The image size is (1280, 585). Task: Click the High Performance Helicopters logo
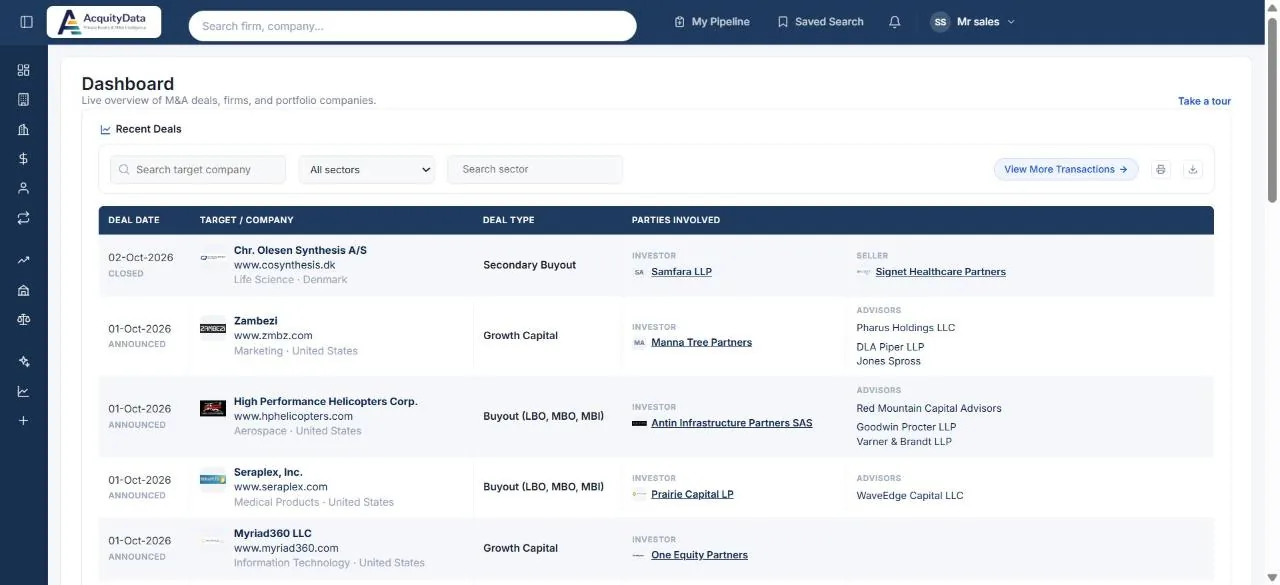pos(213,408)
